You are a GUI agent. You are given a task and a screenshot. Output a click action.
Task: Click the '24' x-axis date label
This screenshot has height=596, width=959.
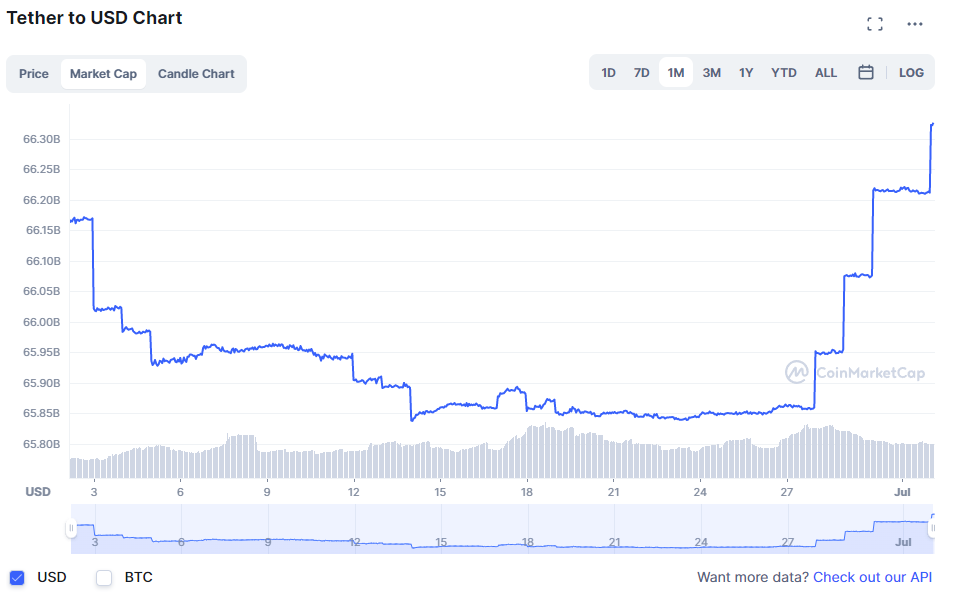700,492
